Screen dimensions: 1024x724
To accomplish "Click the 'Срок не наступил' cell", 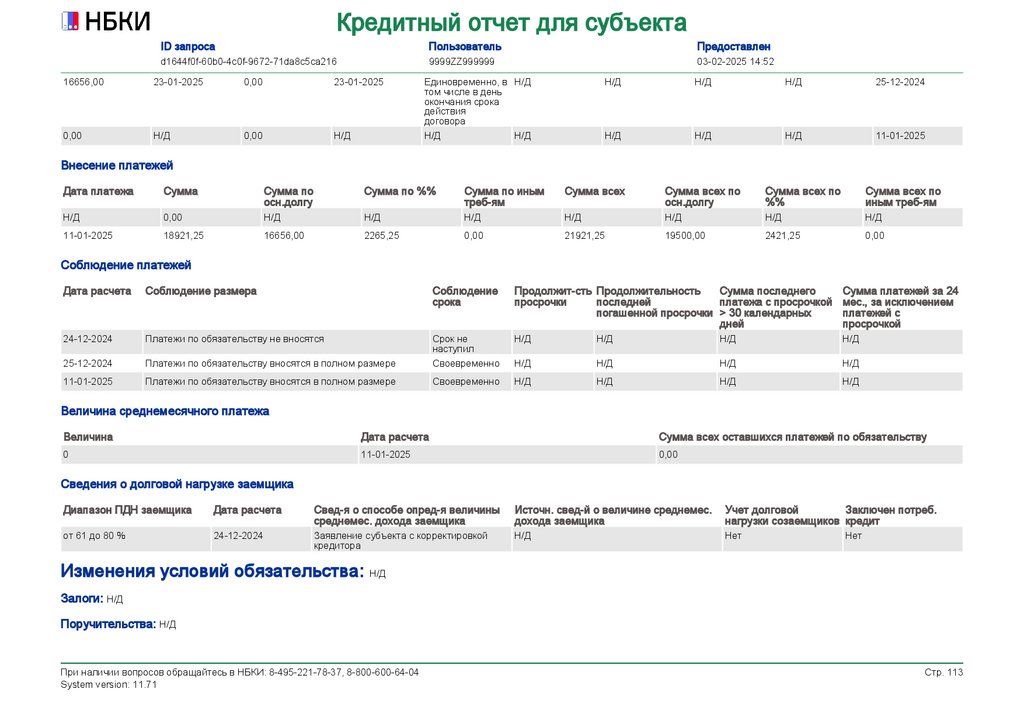I will click(x=450, y=343).
